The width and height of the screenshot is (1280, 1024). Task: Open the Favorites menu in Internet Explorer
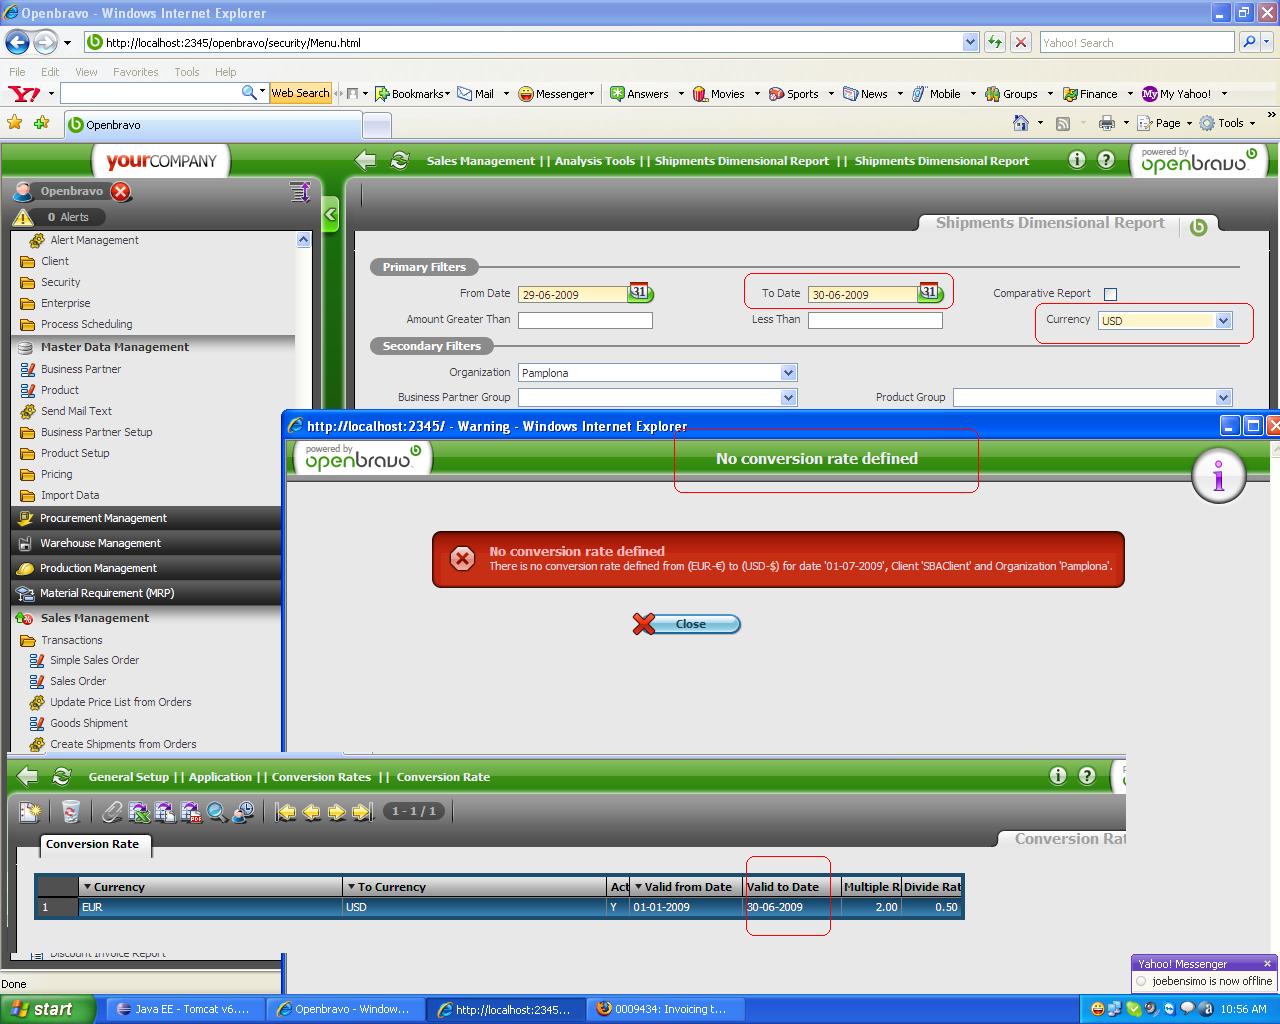point(135,72)
